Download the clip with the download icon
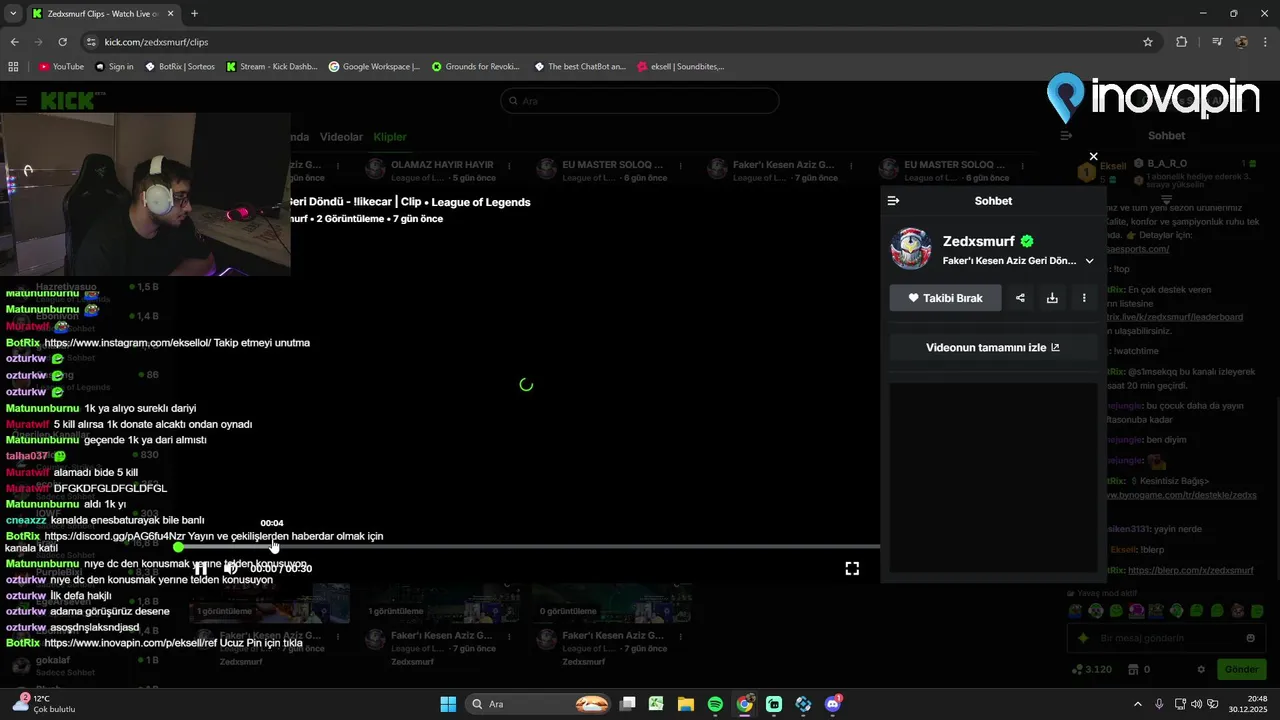 point(1052,298)
